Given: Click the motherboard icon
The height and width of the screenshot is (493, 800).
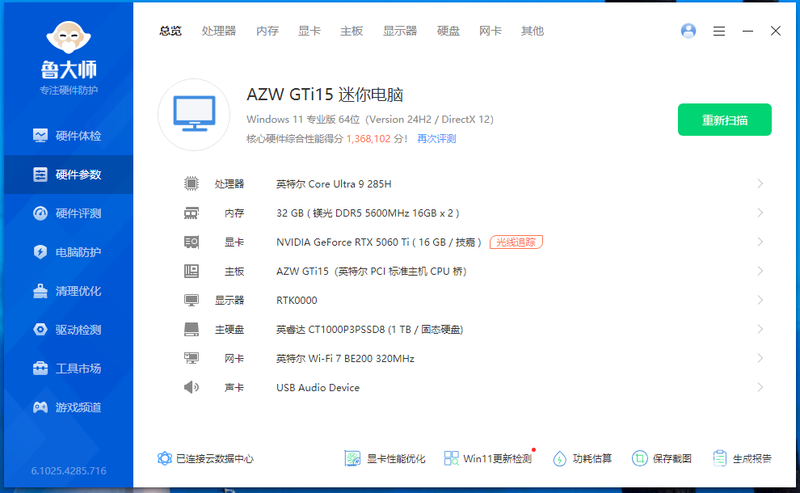Looking at the screenshot, I should click(191, 271).
